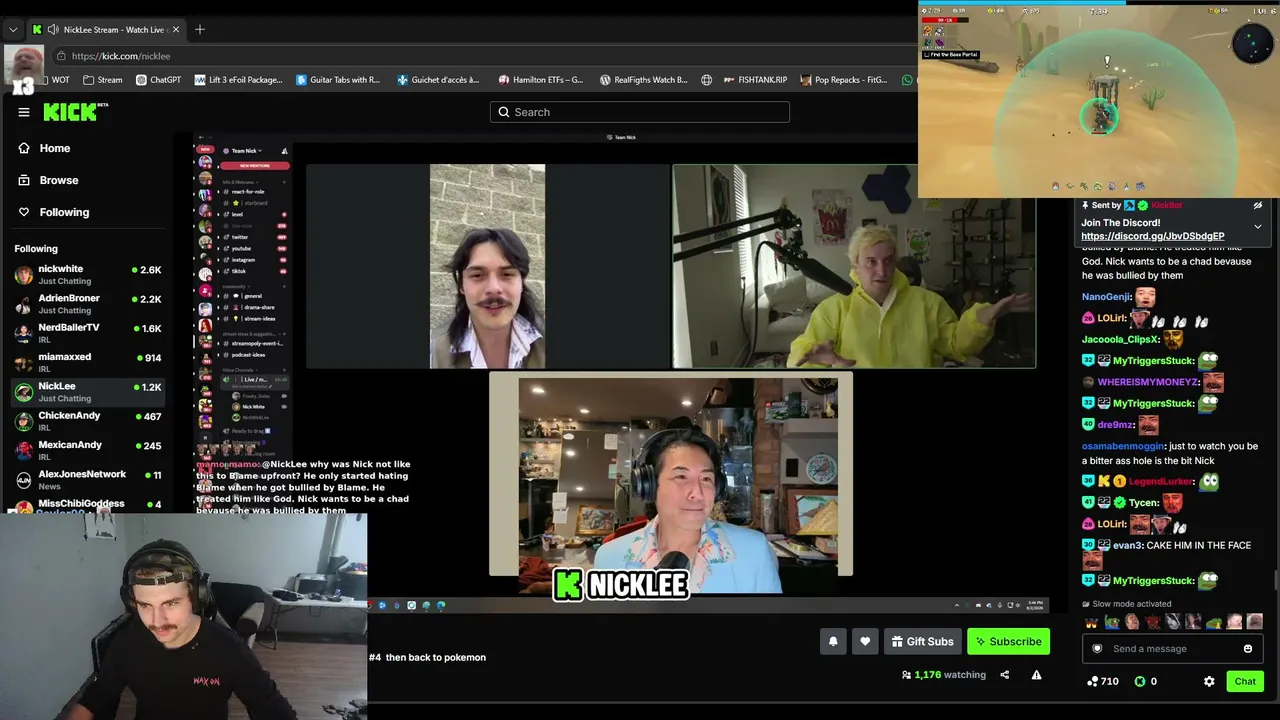
Task: Click the 710 channel points balance
Action: [1103, 681]
